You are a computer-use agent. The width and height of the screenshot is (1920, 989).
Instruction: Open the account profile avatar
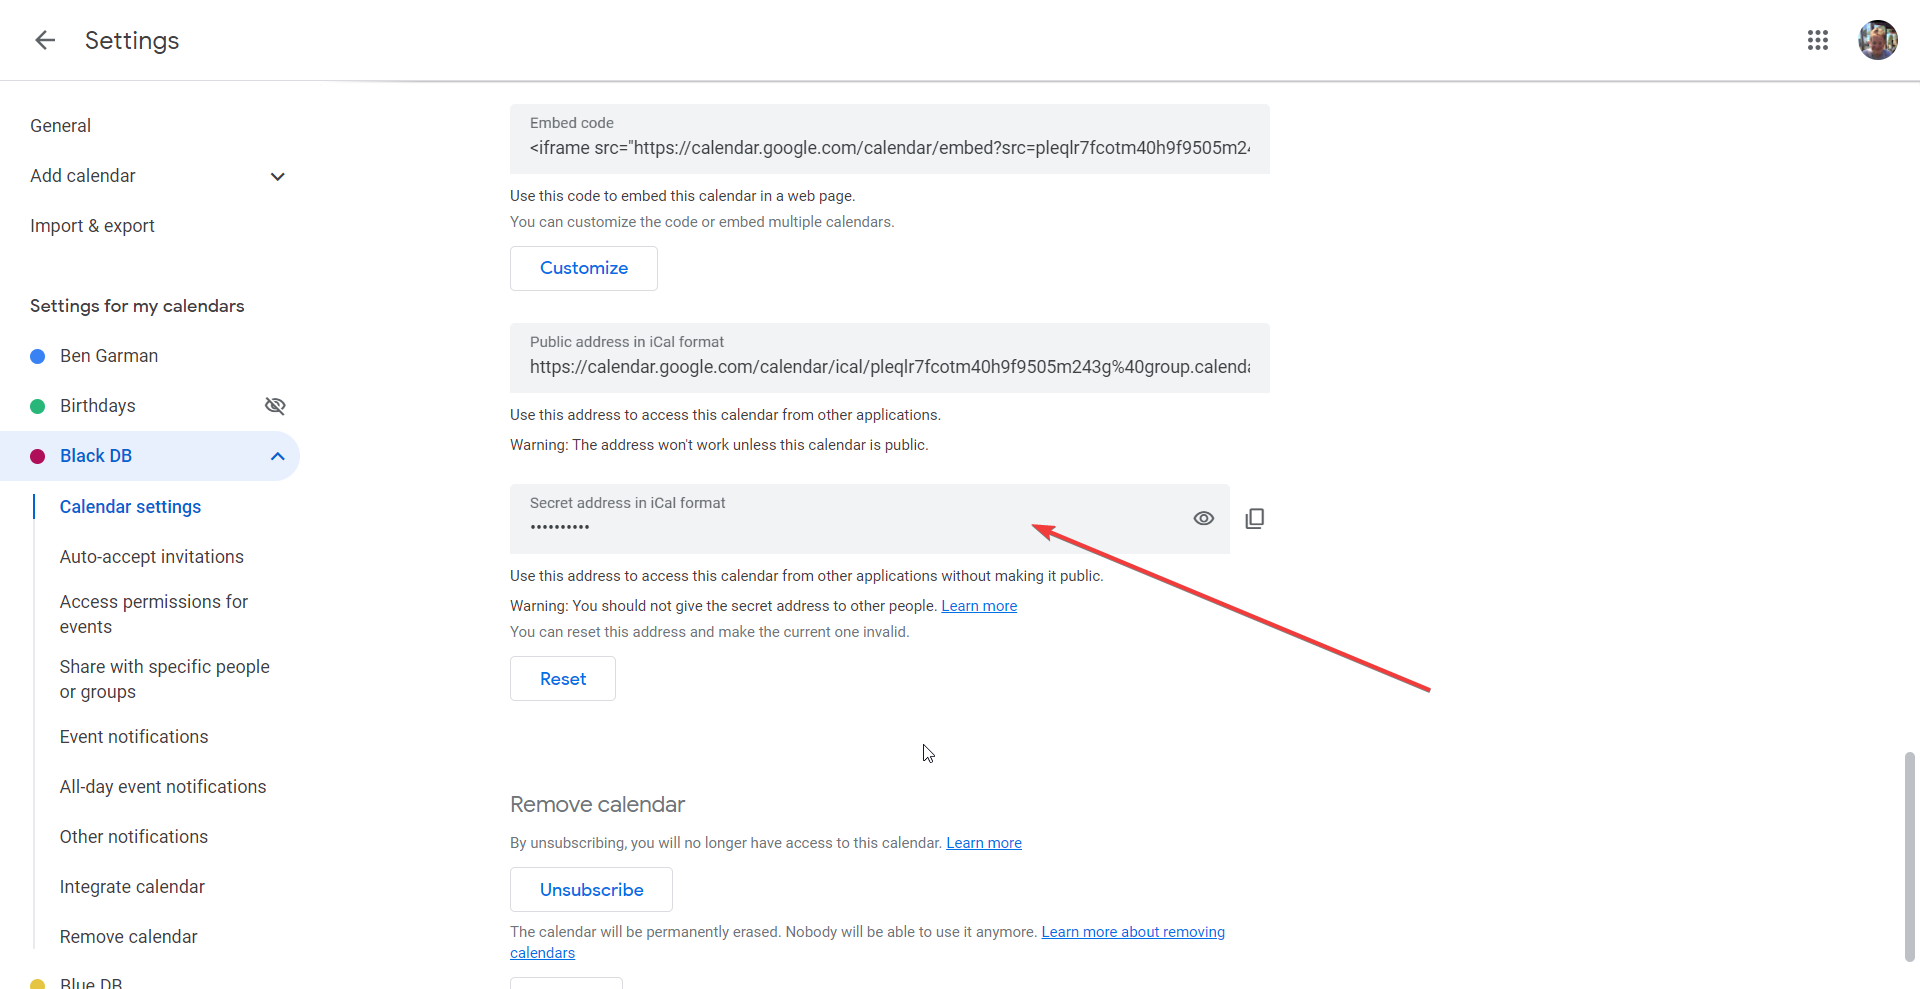[x=1877, y=40]
